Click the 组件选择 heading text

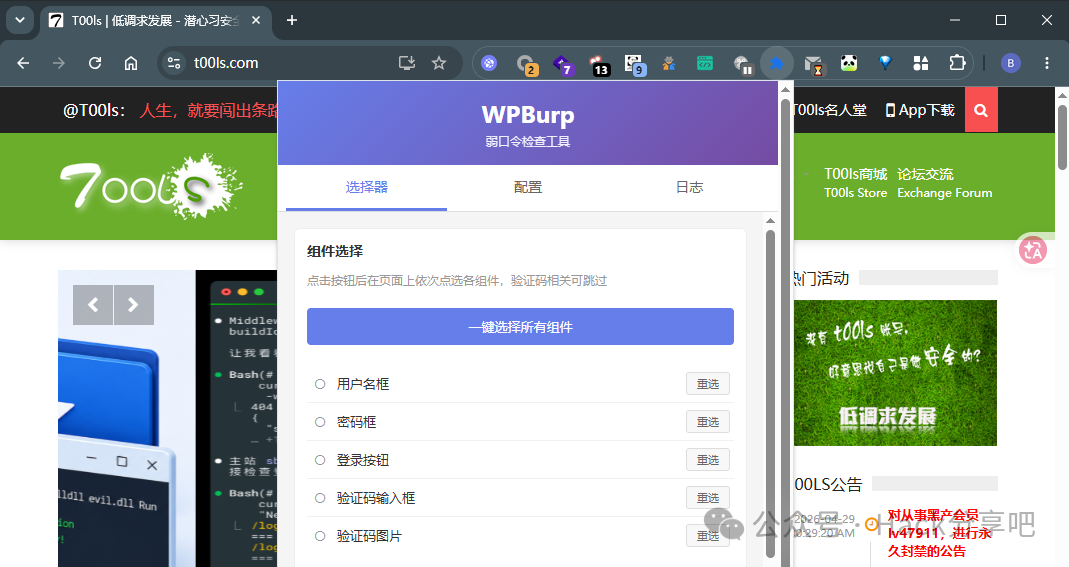[335, 251]
